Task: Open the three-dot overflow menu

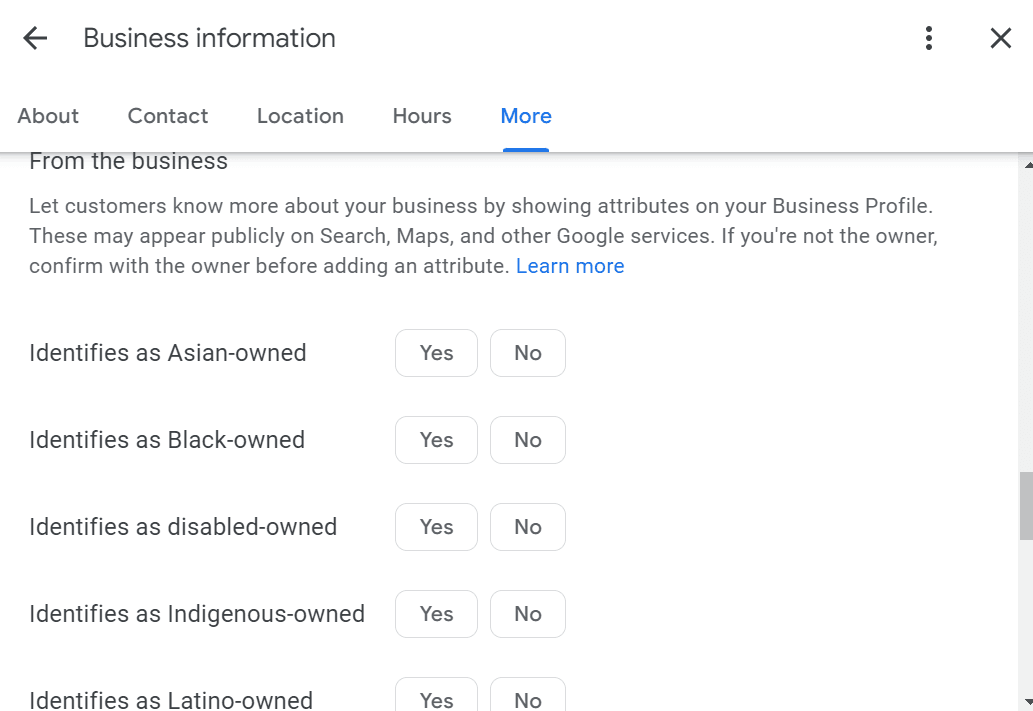Action: click(928, 38)
